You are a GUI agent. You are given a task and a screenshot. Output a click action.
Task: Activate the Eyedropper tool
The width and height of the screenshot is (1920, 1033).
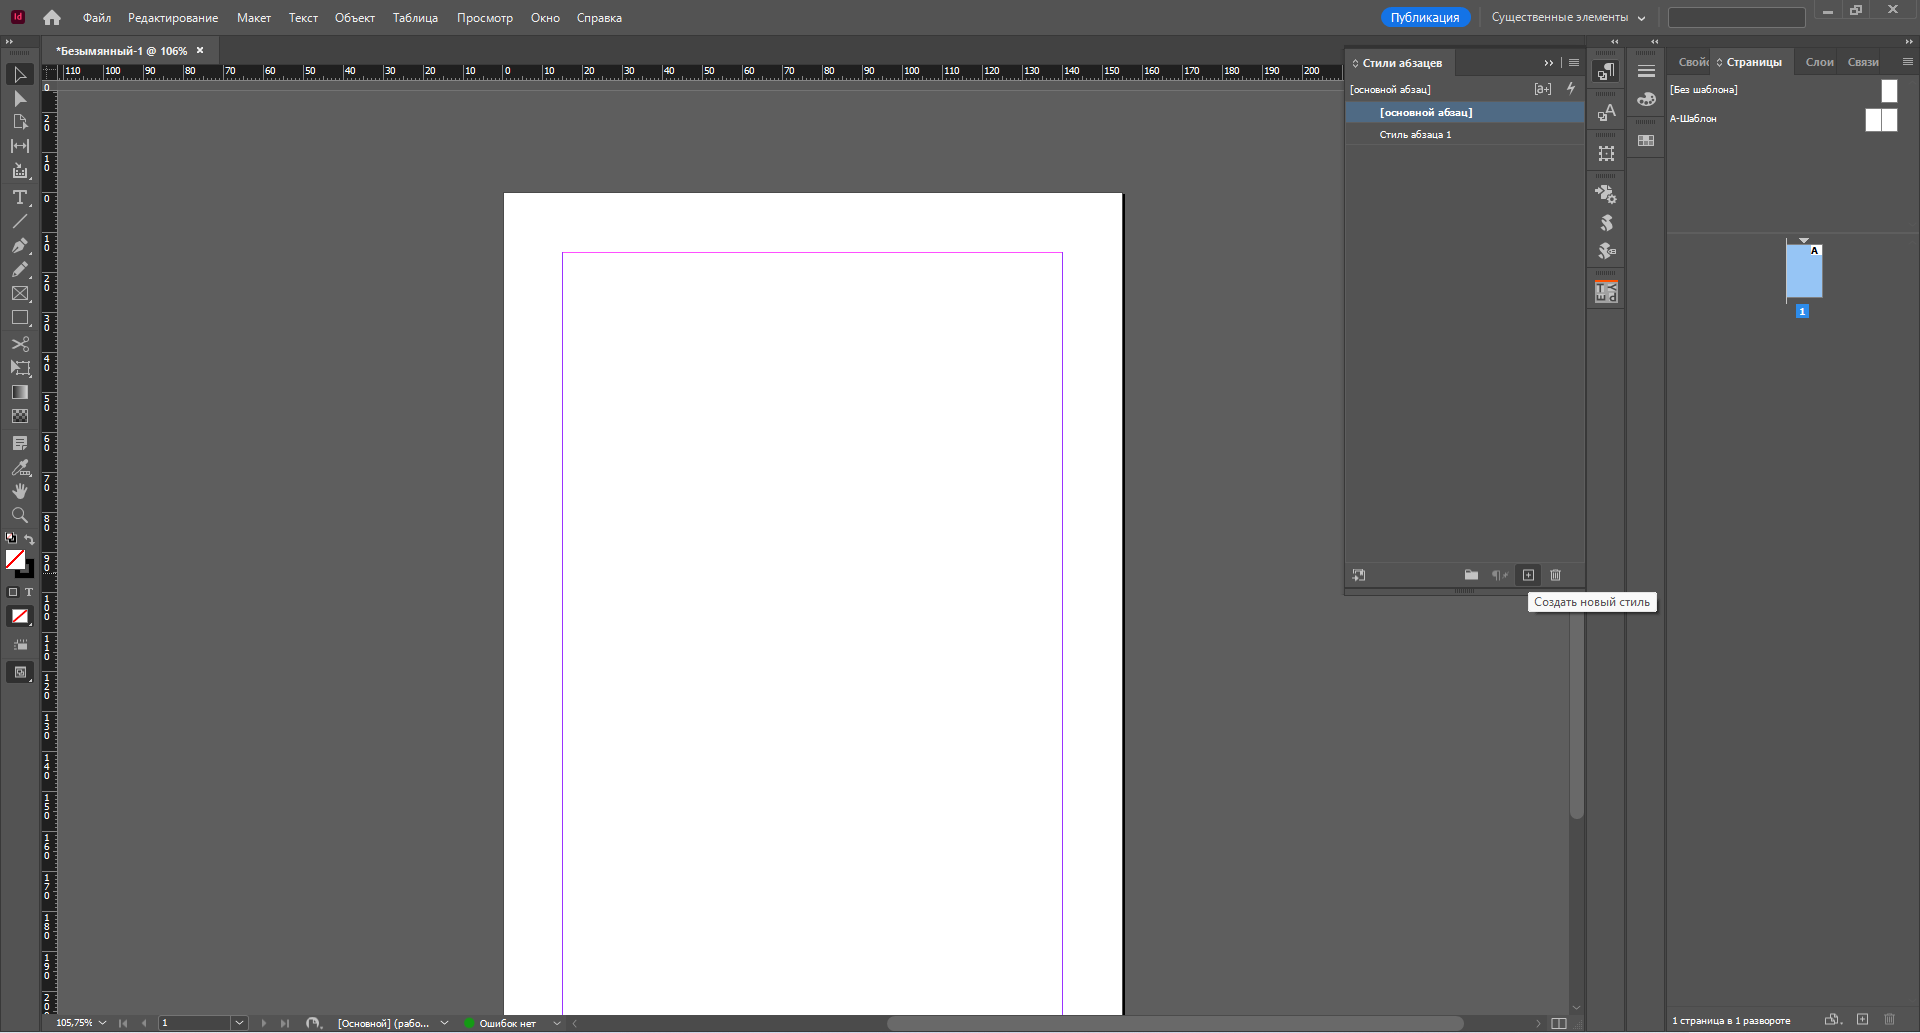(x=19, y=467)
